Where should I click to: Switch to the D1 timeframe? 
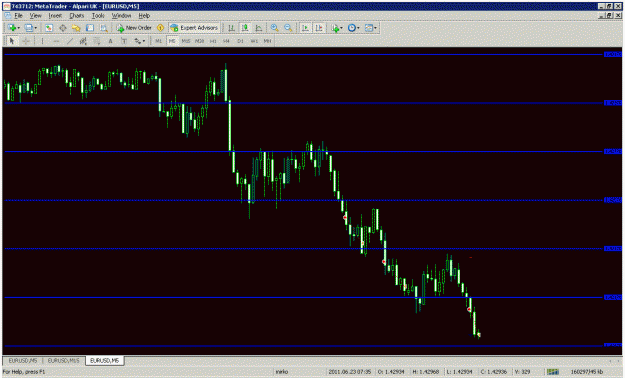coord(240,41)
